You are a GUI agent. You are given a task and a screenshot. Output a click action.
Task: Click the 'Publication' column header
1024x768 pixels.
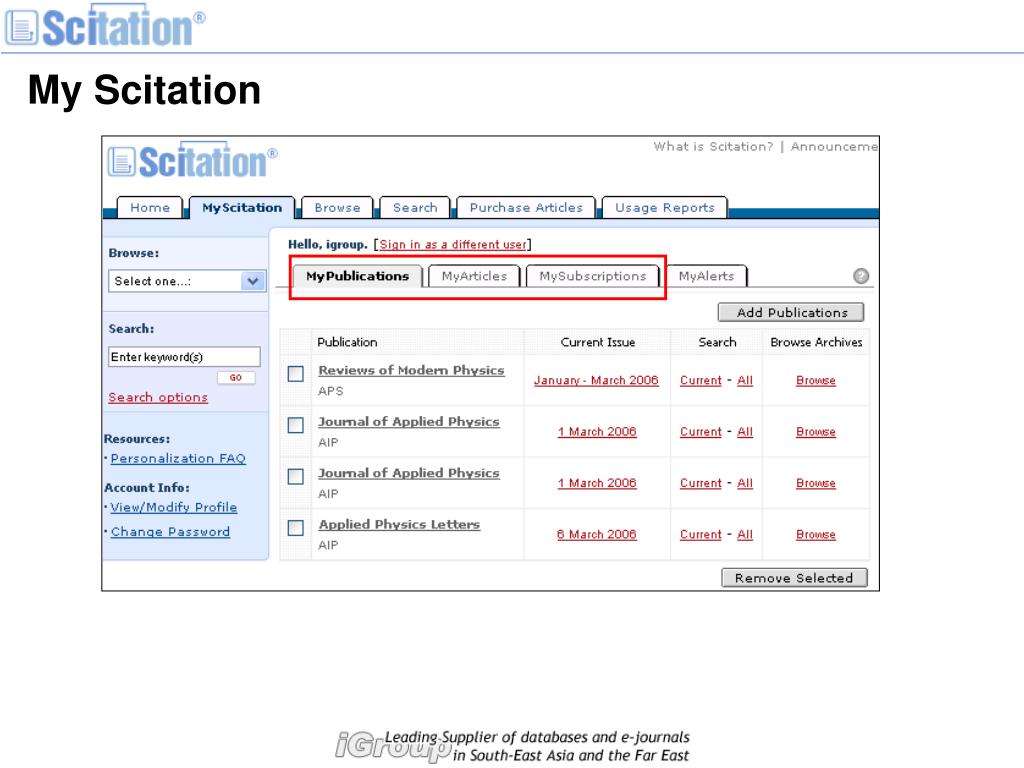tap(347, 342)
